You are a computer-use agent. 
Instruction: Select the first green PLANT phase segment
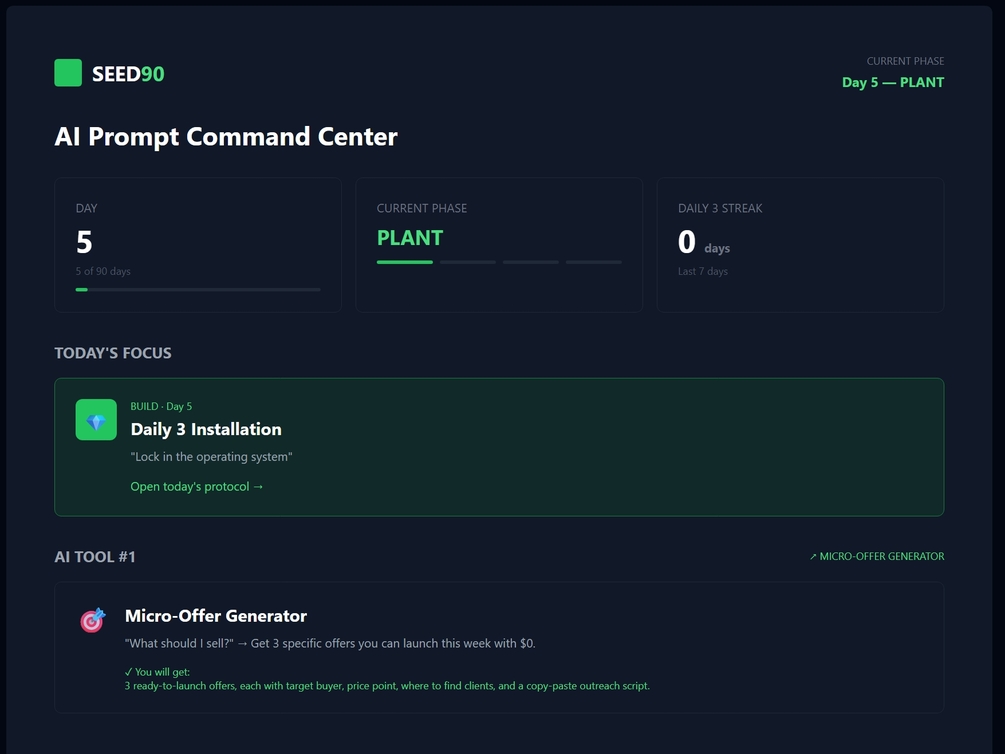click(x=404, y=262)
